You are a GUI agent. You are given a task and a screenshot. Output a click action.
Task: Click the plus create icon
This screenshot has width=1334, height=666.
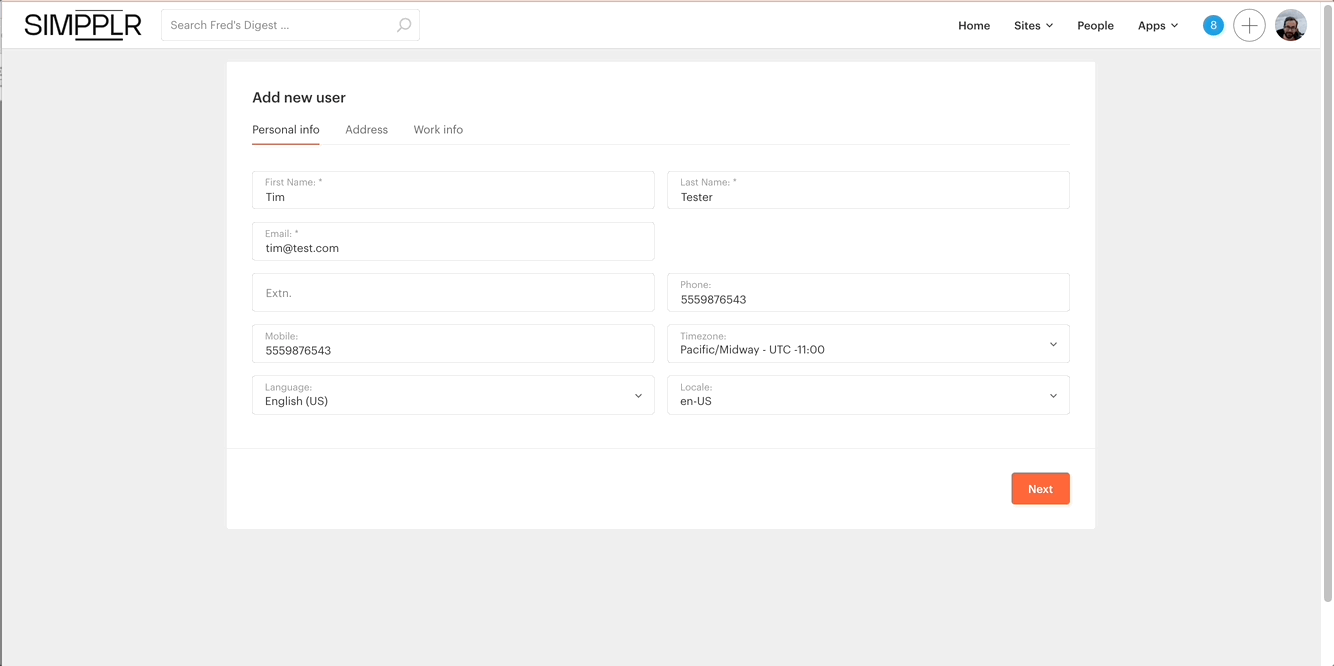point(1249,25)
